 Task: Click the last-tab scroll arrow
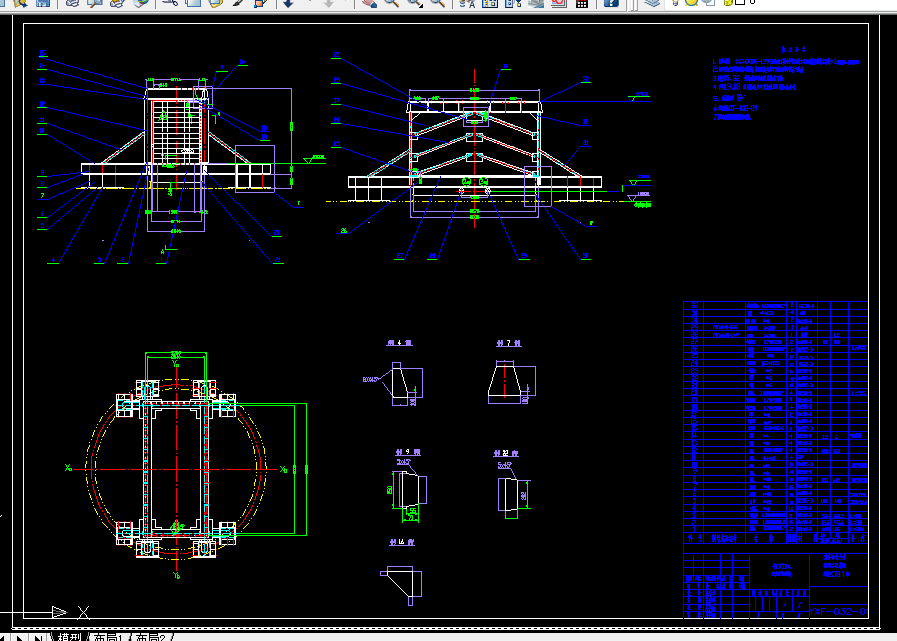pyautogui.click(x=38, y=637)
